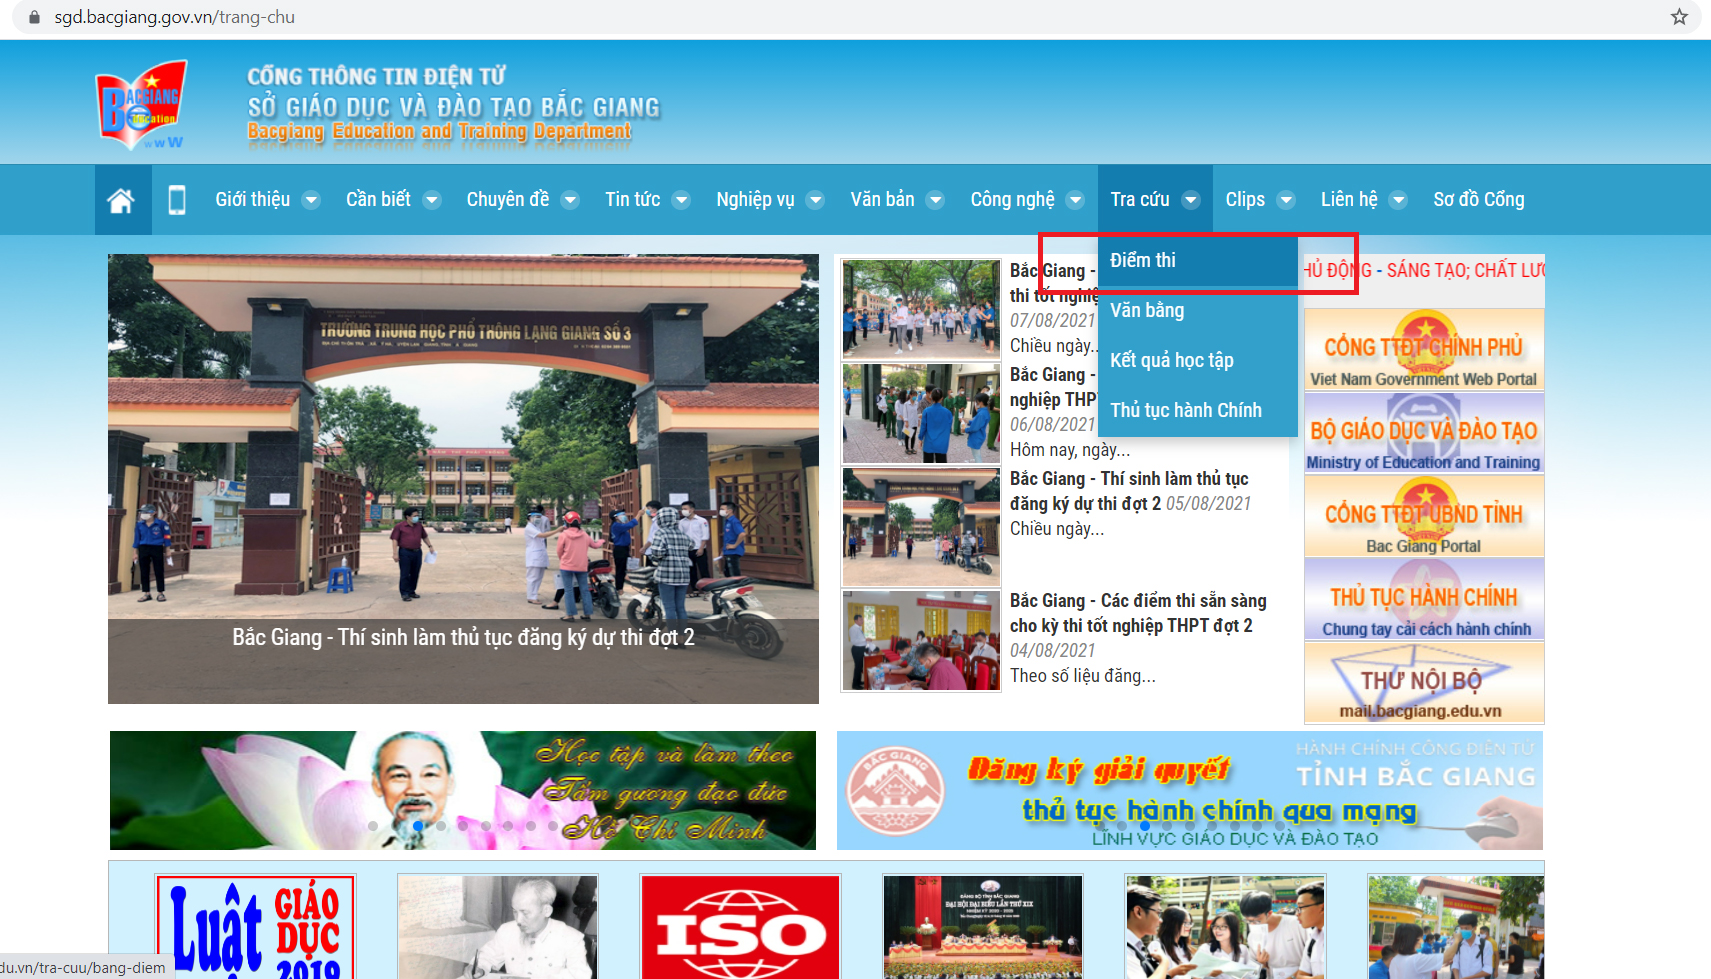
Task: Click the home icon in navigation bar
Action: [x=122, y=199]
